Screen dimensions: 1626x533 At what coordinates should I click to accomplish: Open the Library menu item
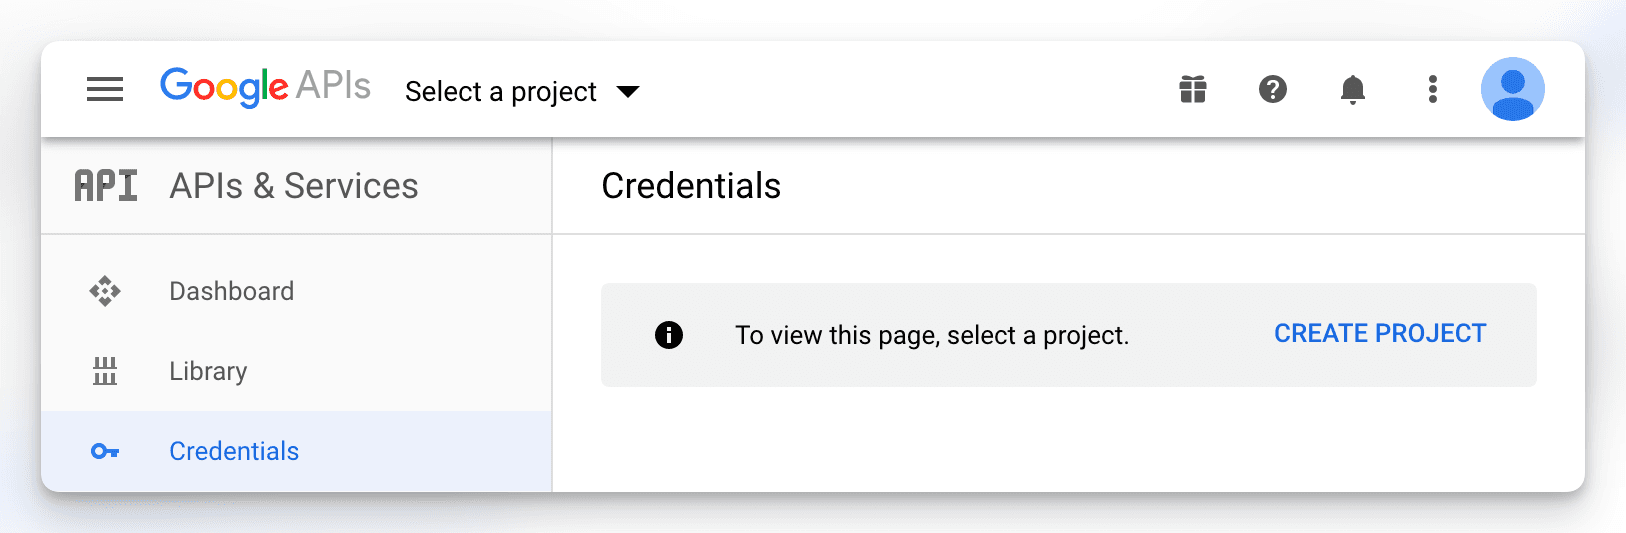[208, 371]
